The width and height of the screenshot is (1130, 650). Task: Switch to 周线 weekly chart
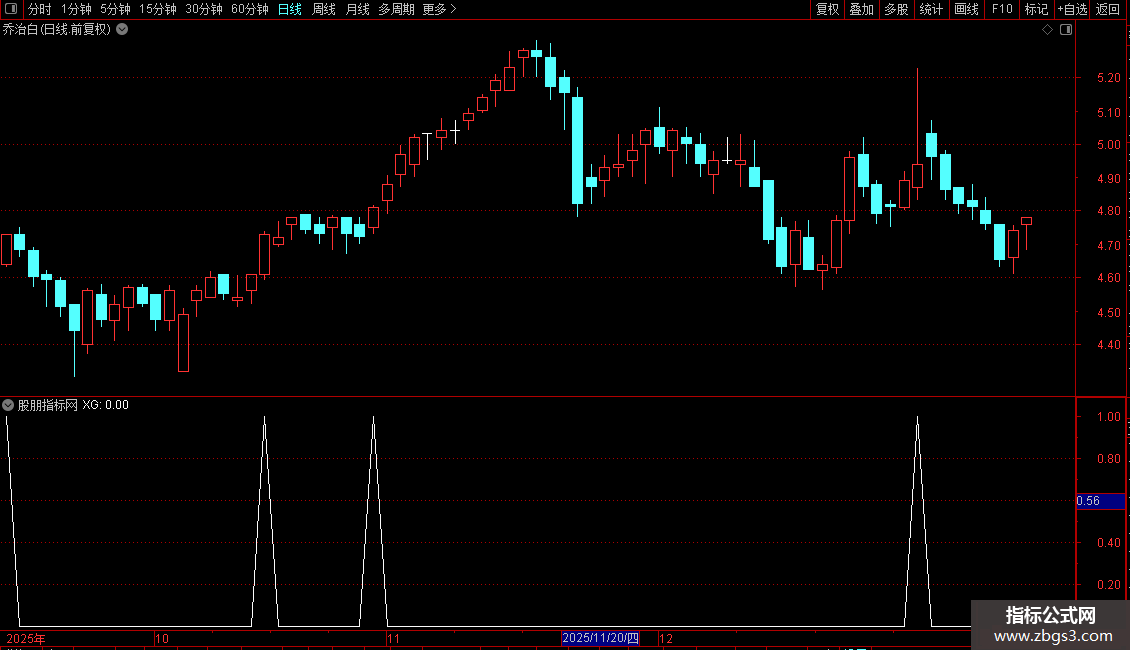[324, 9]
